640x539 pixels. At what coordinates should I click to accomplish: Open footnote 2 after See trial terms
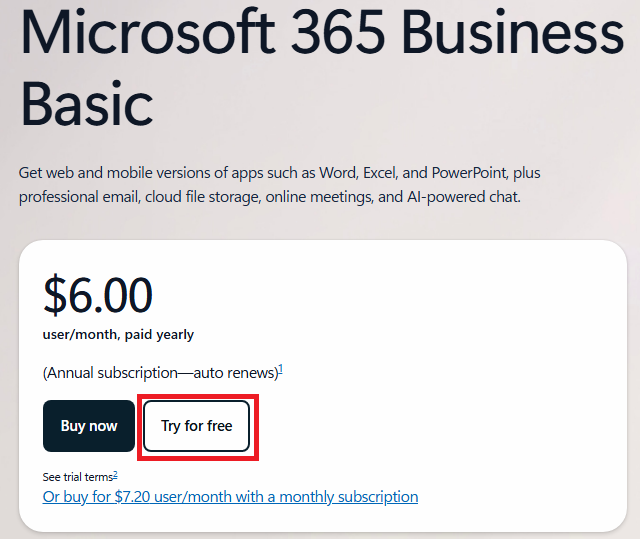pos(116,475)
